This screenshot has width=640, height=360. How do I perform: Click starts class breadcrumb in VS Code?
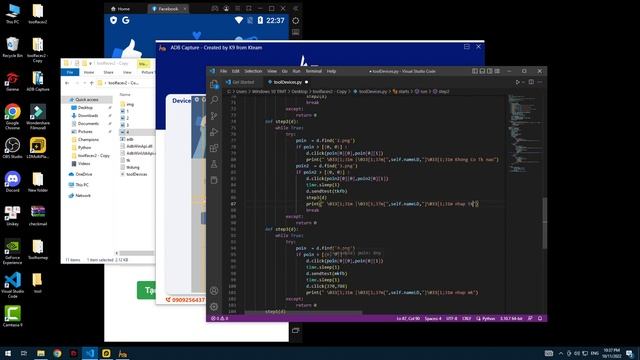401,91
